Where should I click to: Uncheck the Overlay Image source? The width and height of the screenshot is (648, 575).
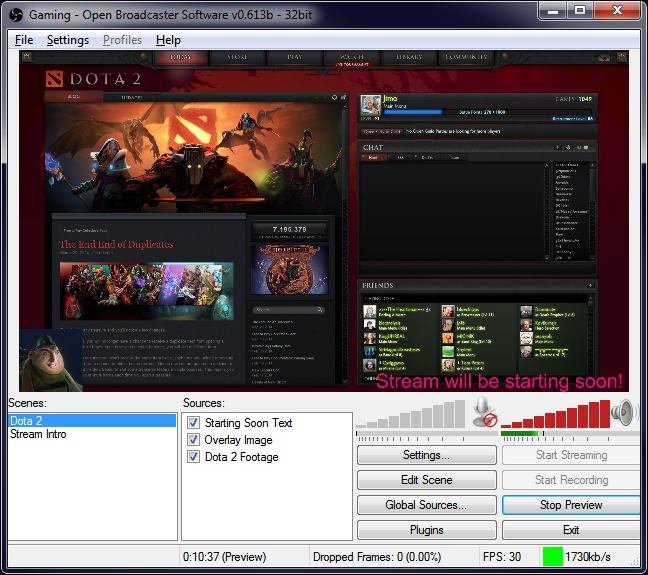[193, 439]
